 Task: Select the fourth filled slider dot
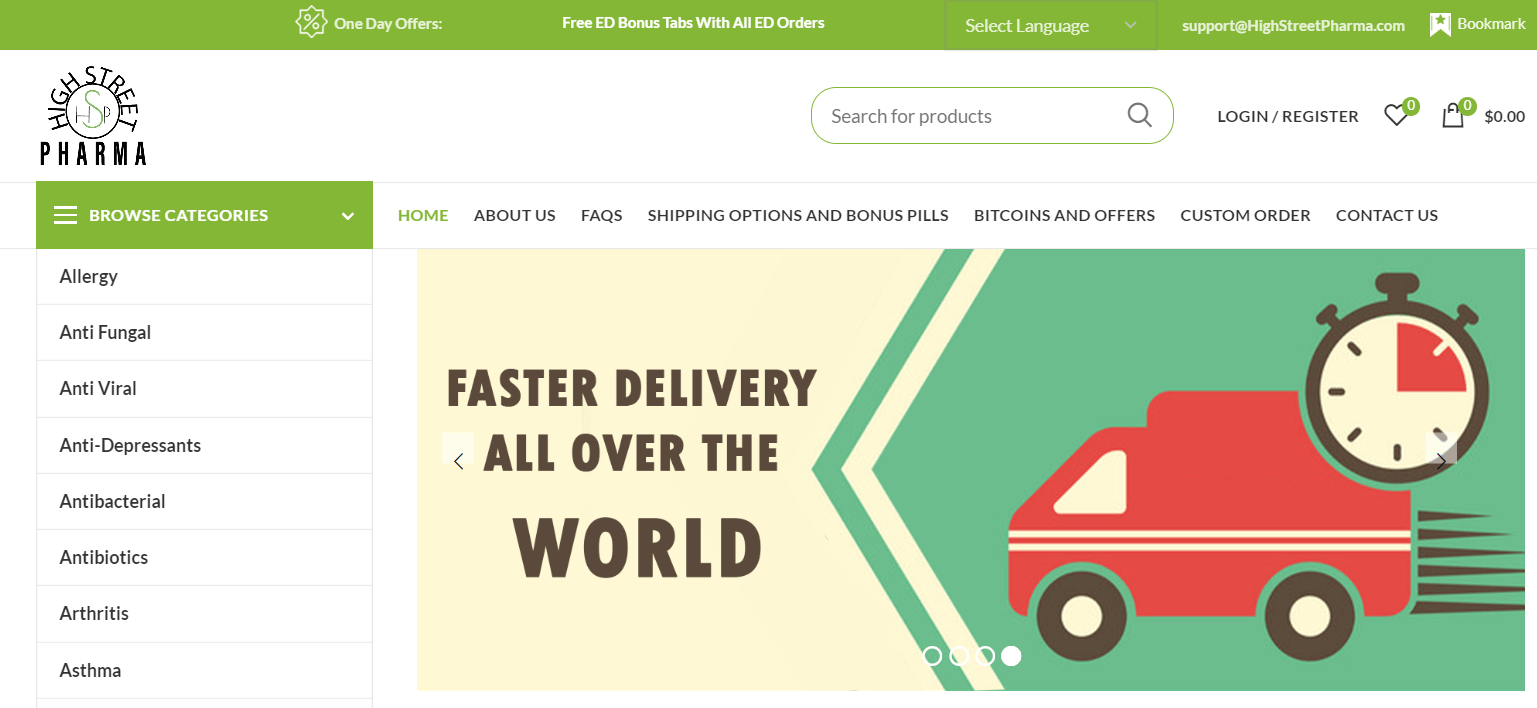(1011, 656)
